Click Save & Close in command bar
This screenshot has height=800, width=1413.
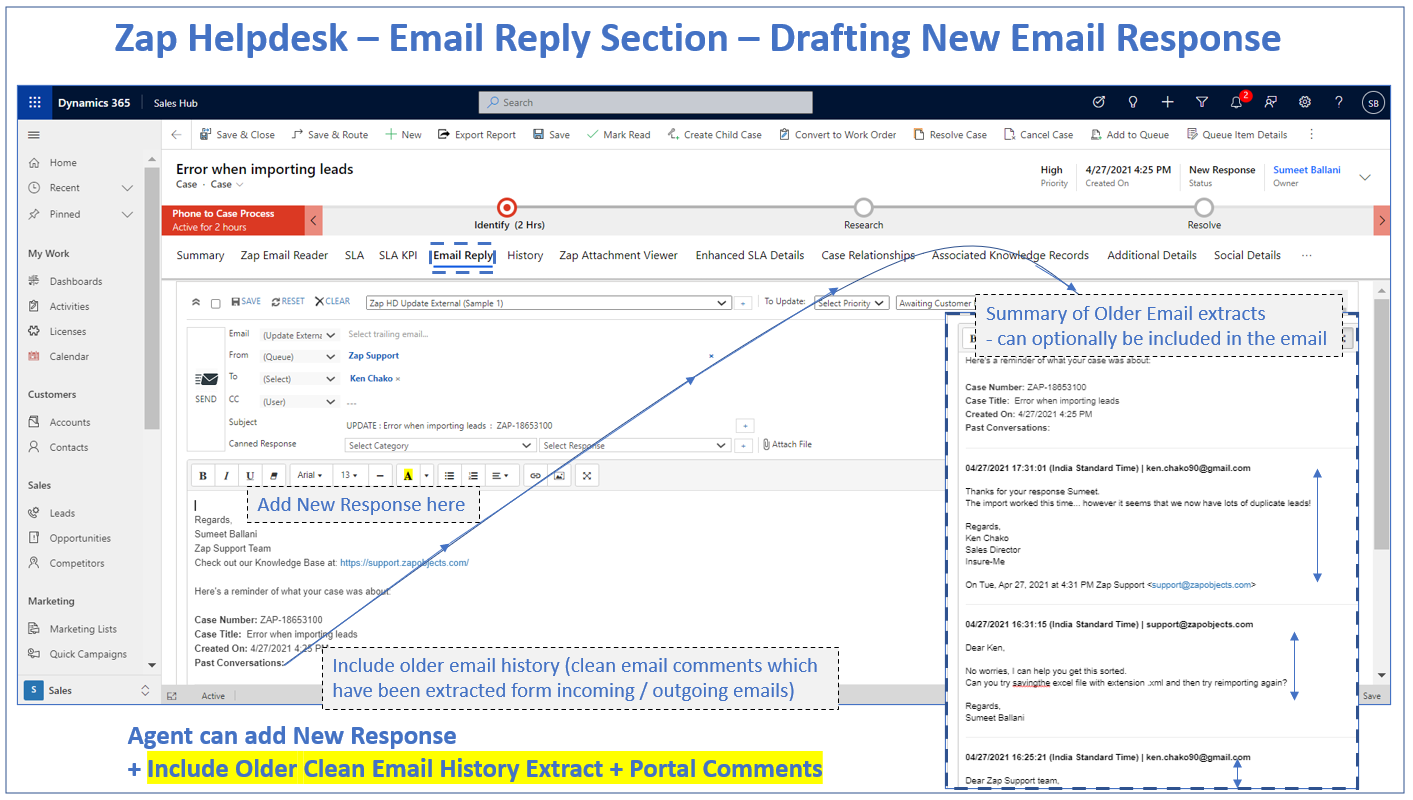click(x=237, y=134)
